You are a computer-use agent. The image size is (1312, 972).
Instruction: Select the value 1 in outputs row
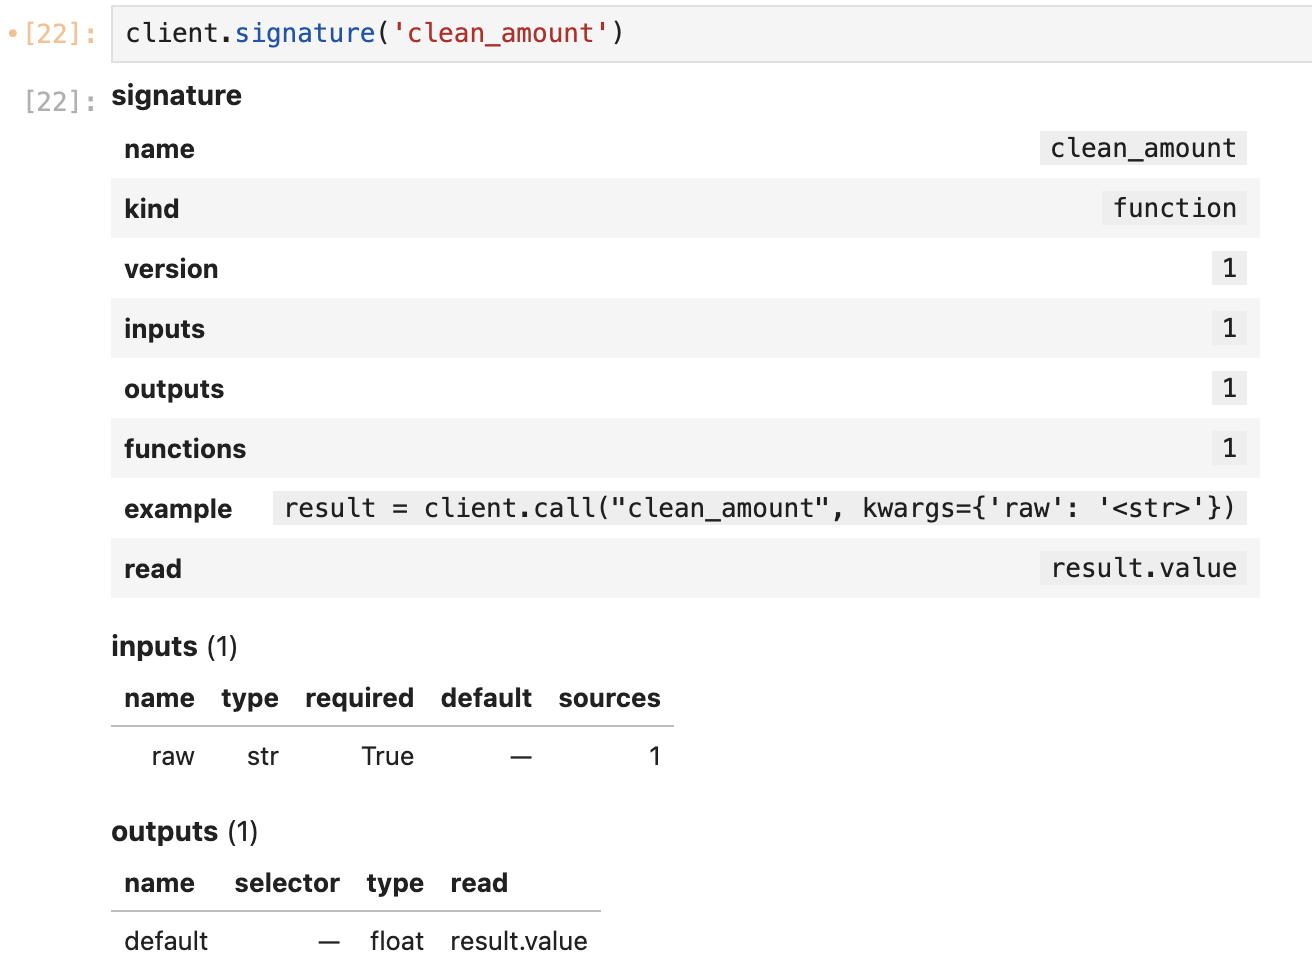[x=1229, y=388]
